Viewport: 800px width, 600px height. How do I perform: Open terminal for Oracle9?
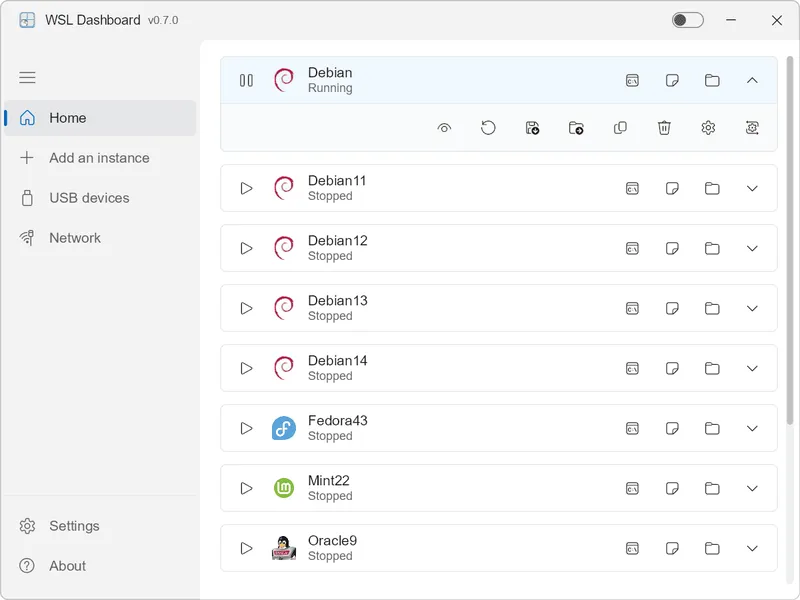click(x=632, y=548)
